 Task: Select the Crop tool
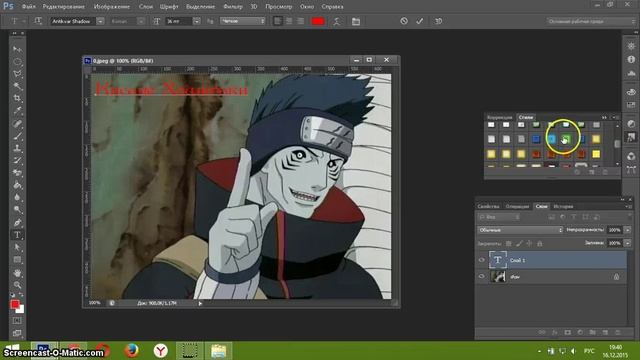[x=17, y=98]
